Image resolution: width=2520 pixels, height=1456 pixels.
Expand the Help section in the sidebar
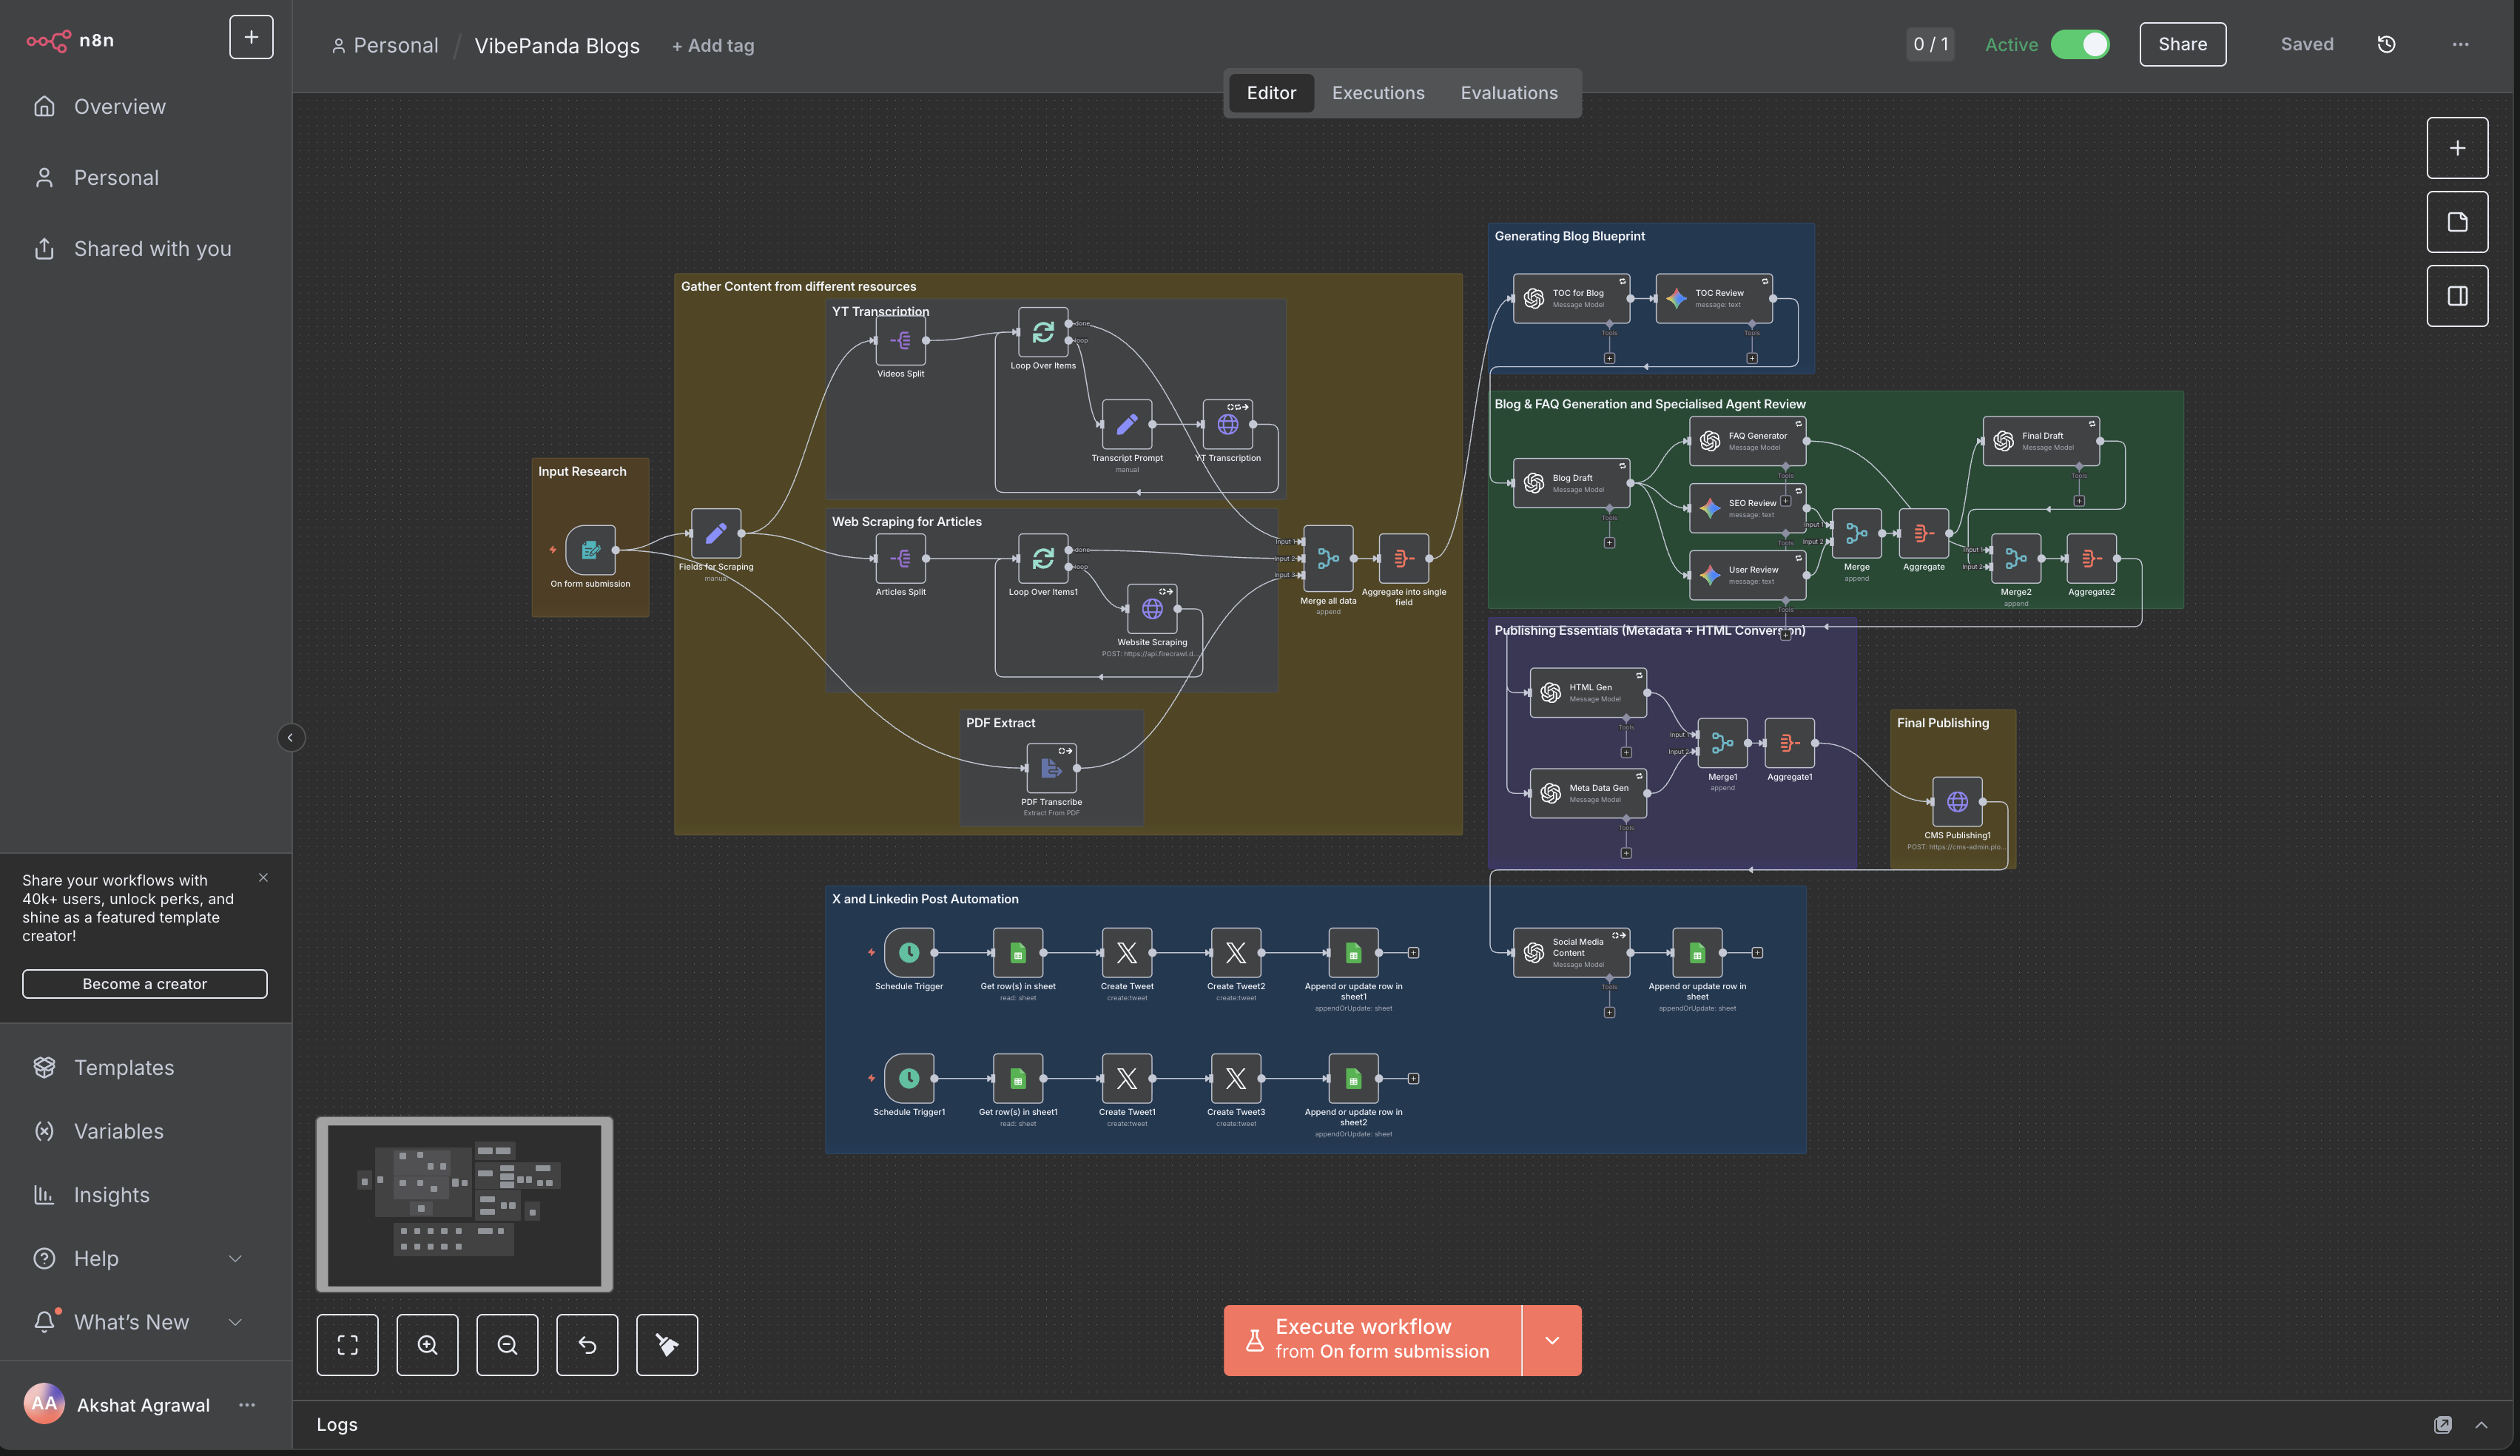[236, 1258]
